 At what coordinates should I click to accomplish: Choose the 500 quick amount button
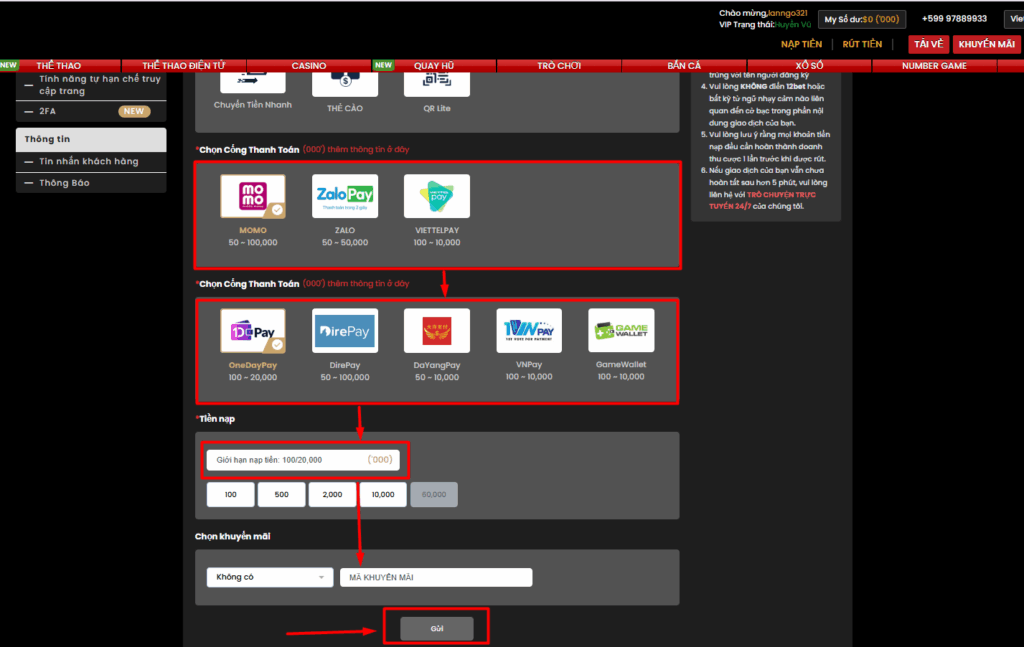point(281,494)
